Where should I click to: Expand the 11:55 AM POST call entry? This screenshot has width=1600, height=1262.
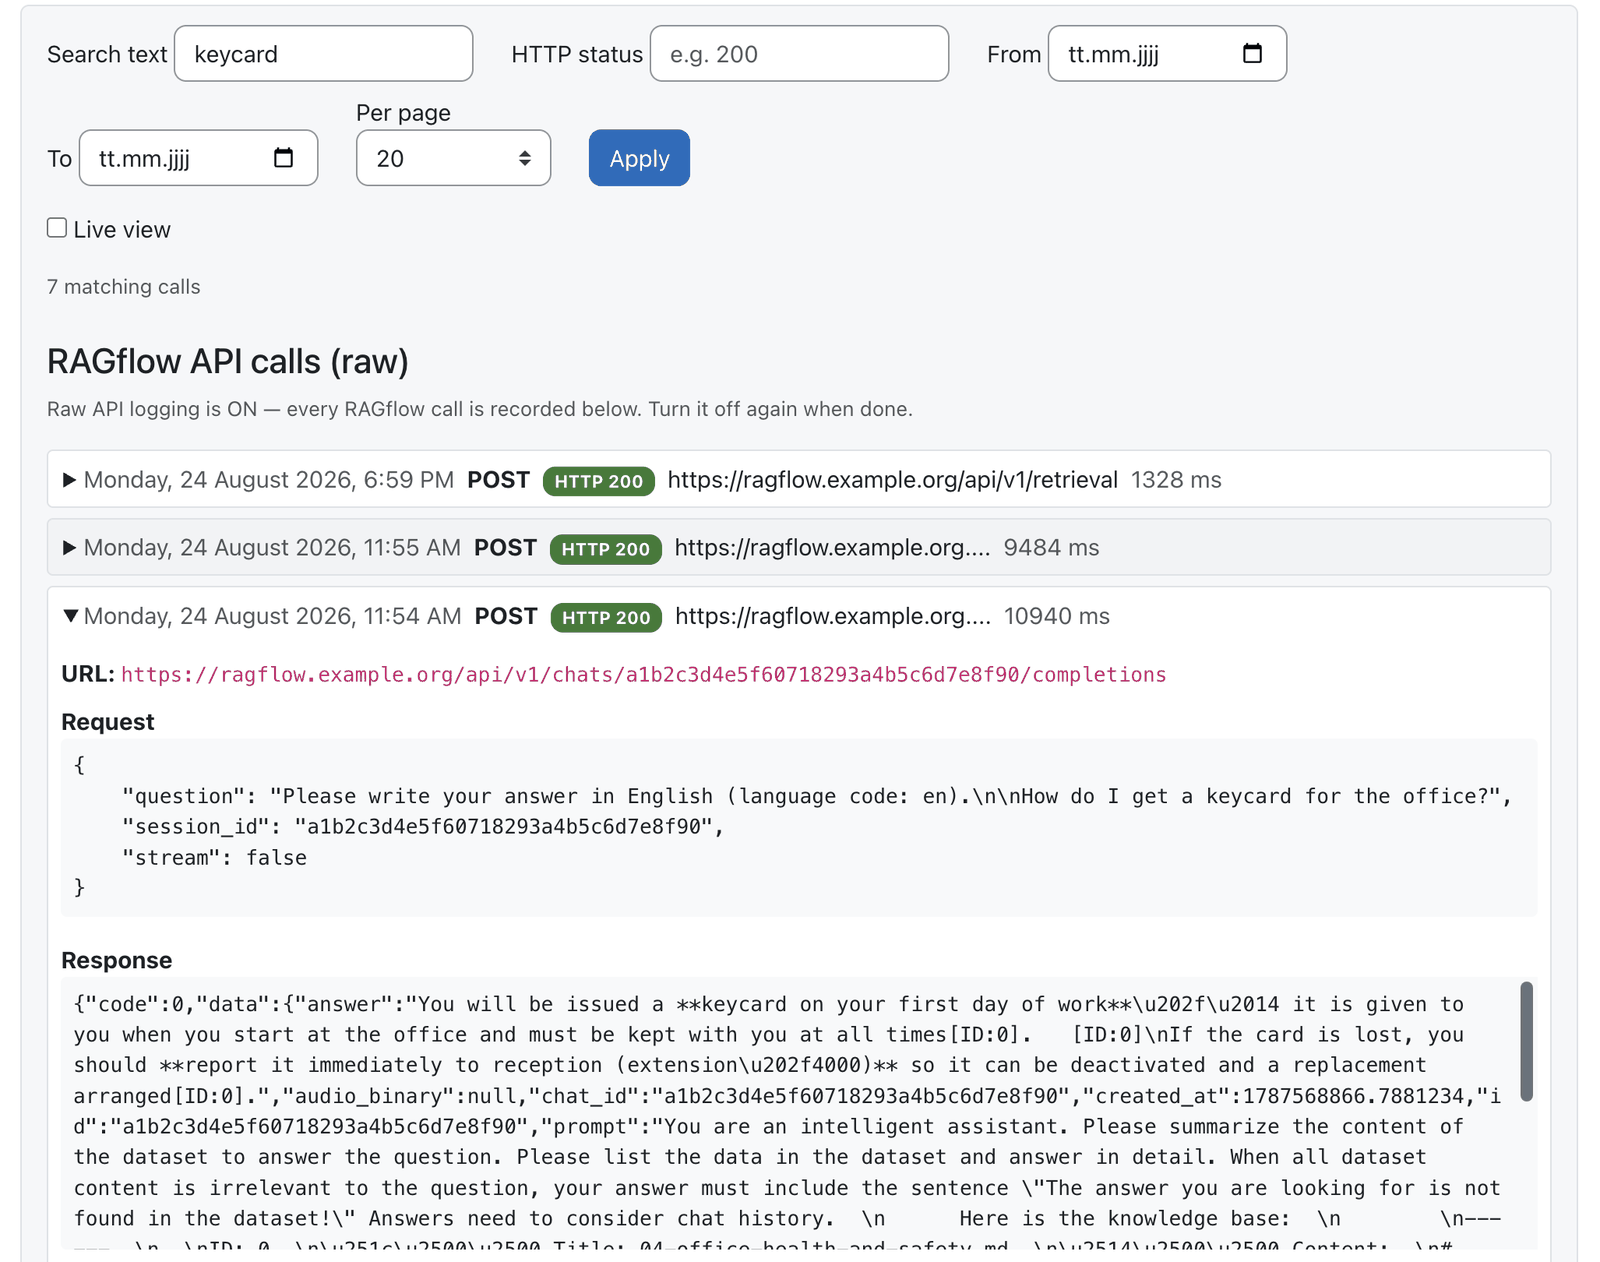[x=799, y=548]
